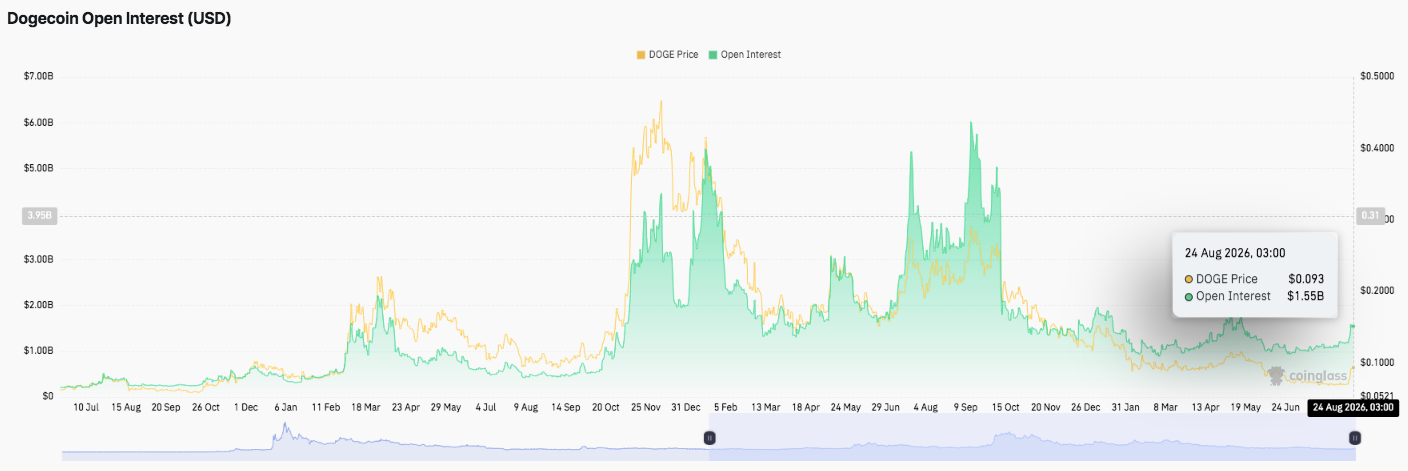This screenshot has height=471, width=1408.
Task: Click the 18 Mar date label
Action: click(365, 408)
